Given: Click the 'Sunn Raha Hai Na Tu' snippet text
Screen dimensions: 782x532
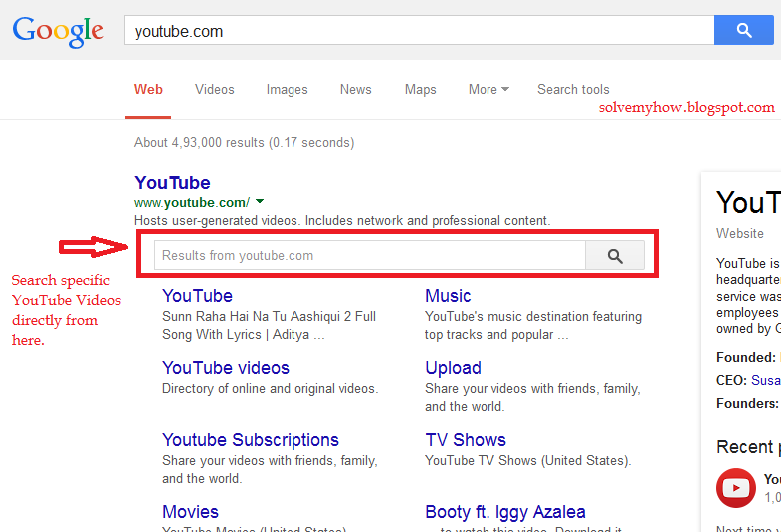Looking at the screenshot, I should pyautogui.click(x=269, y=325).
